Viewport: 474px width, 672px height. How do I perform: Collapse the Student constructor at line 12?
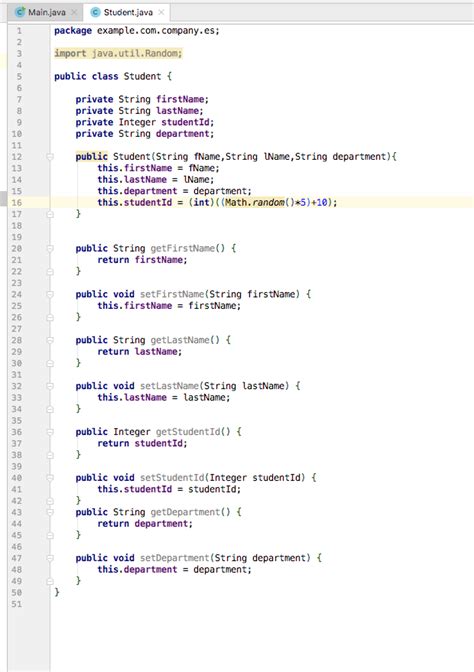pos(50,157)
